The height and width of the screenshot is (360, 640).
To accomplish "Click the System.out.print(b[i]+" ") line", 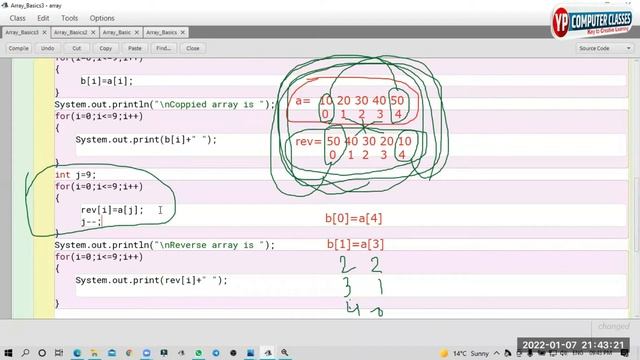I will pyautogui.click(x=146, y=140).
